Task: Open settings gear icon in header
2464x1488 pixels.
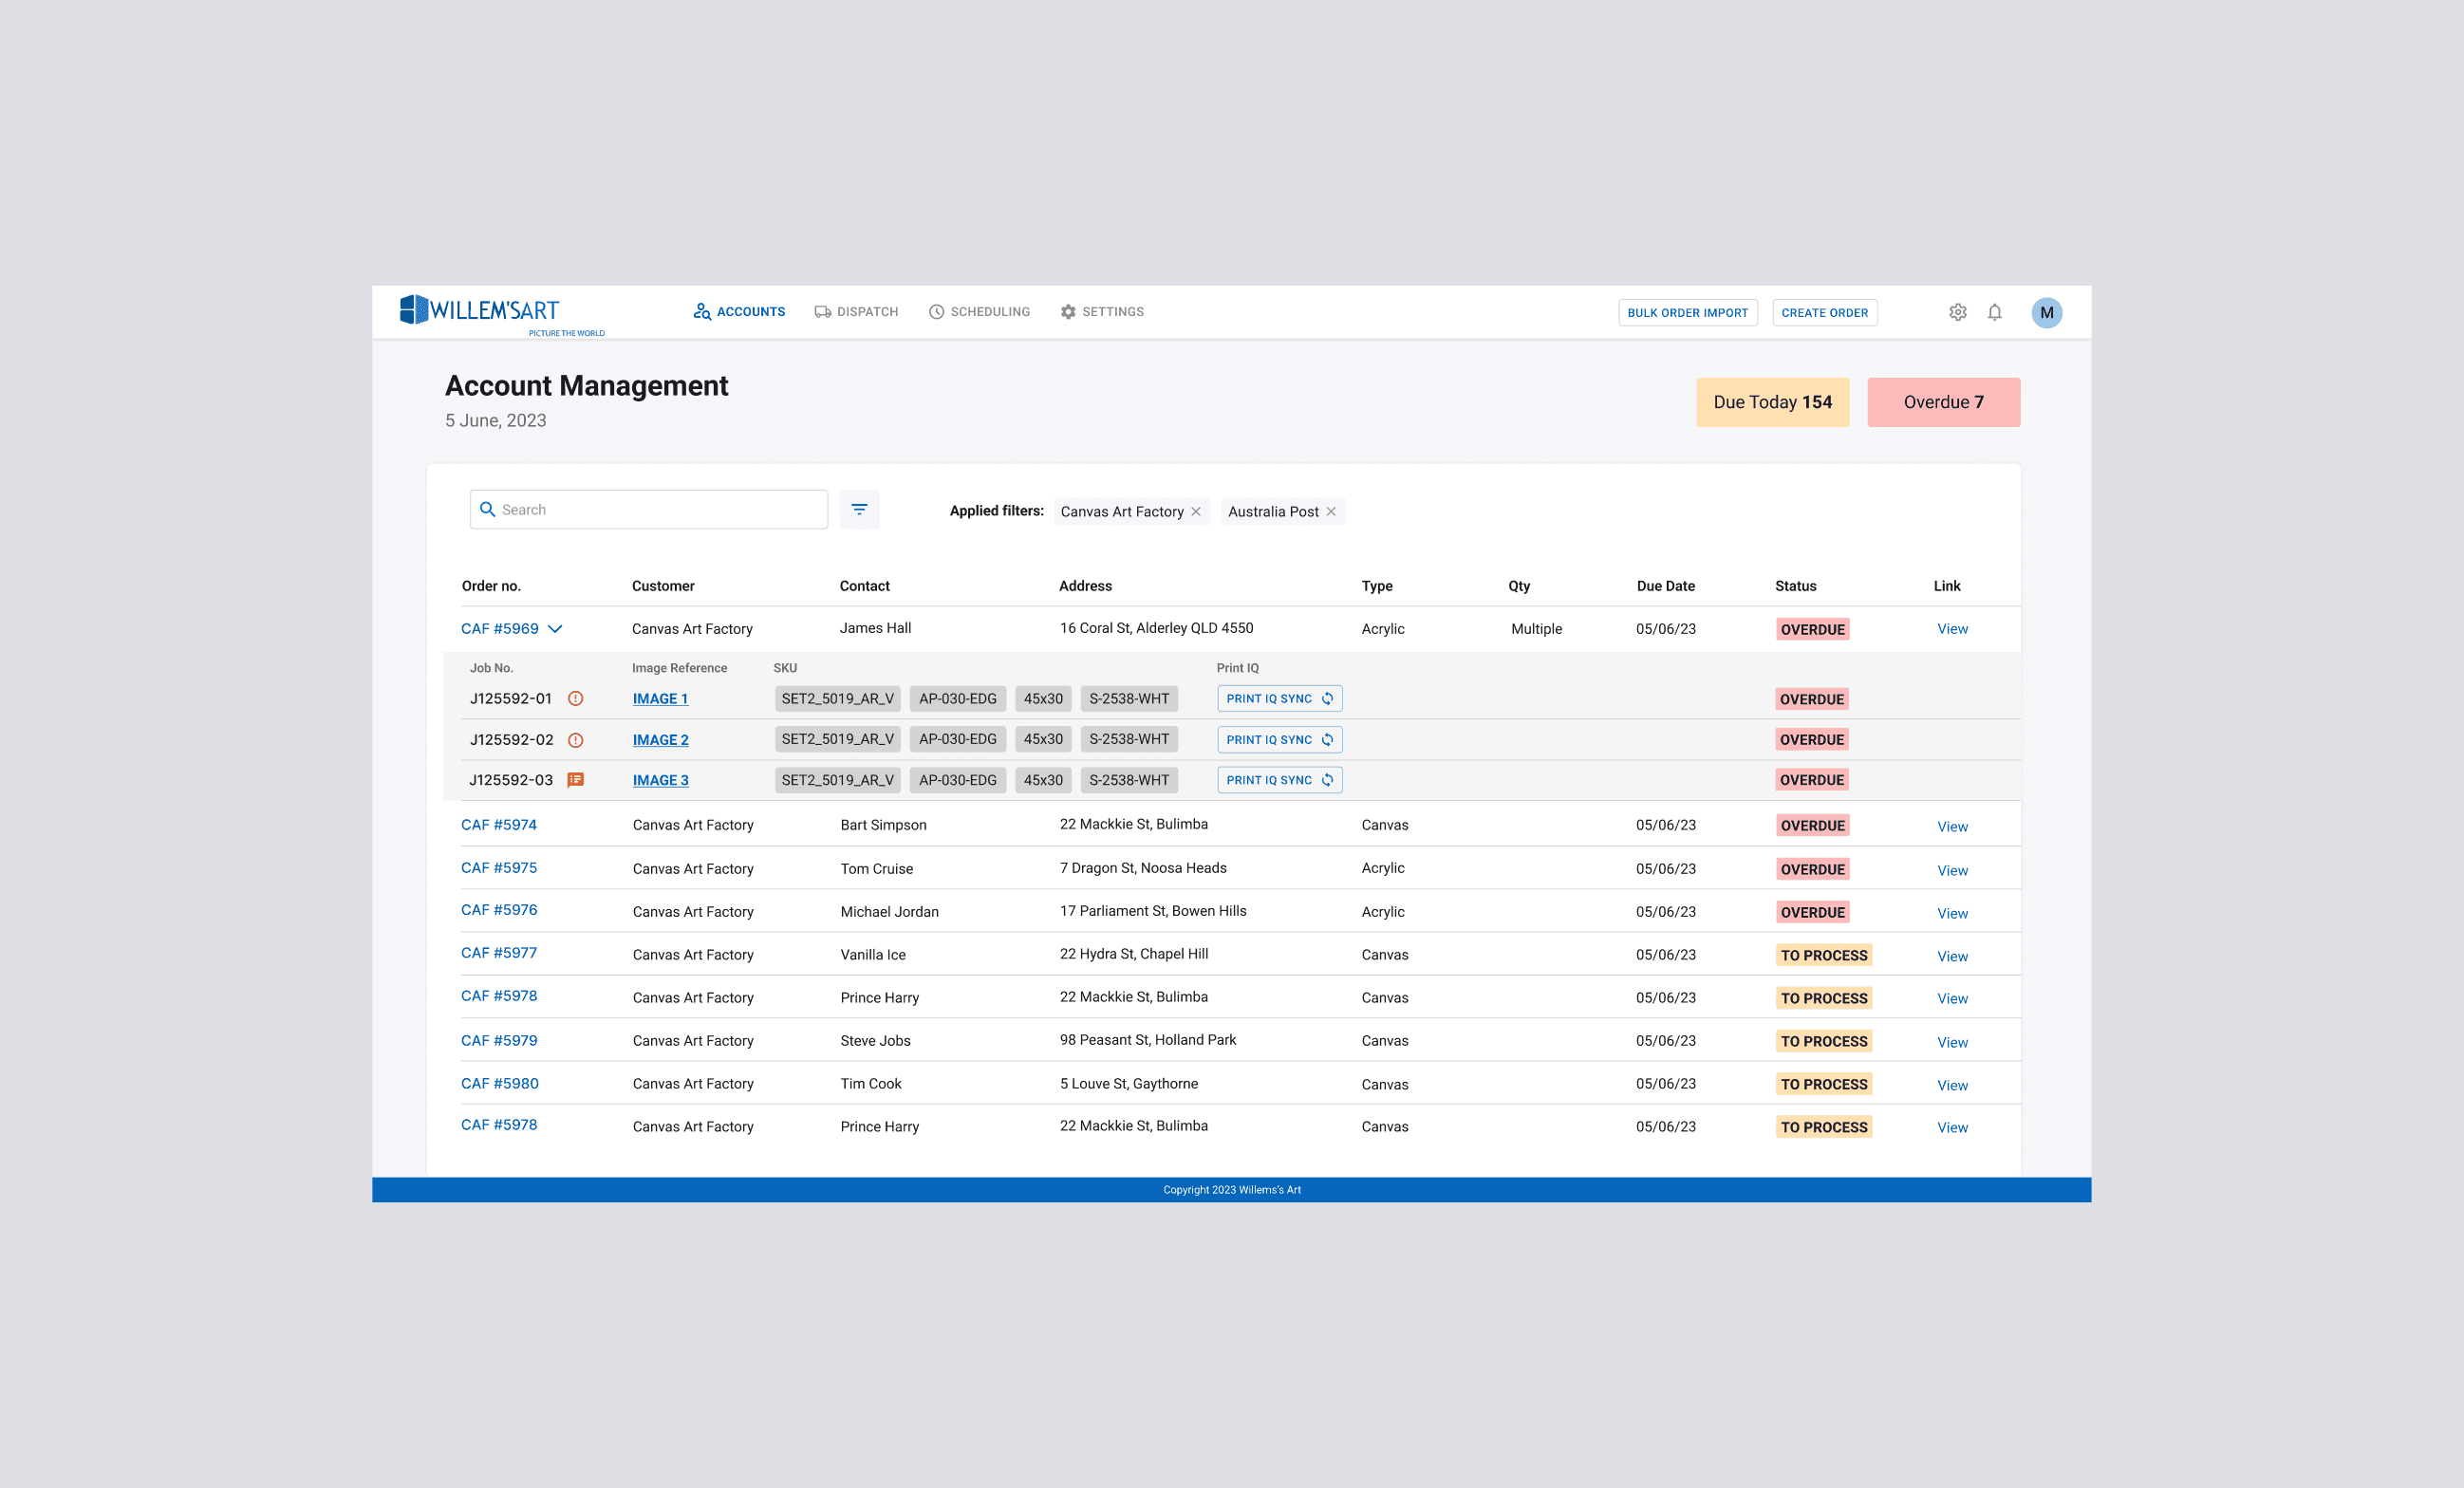Action: pos(1957,312)
